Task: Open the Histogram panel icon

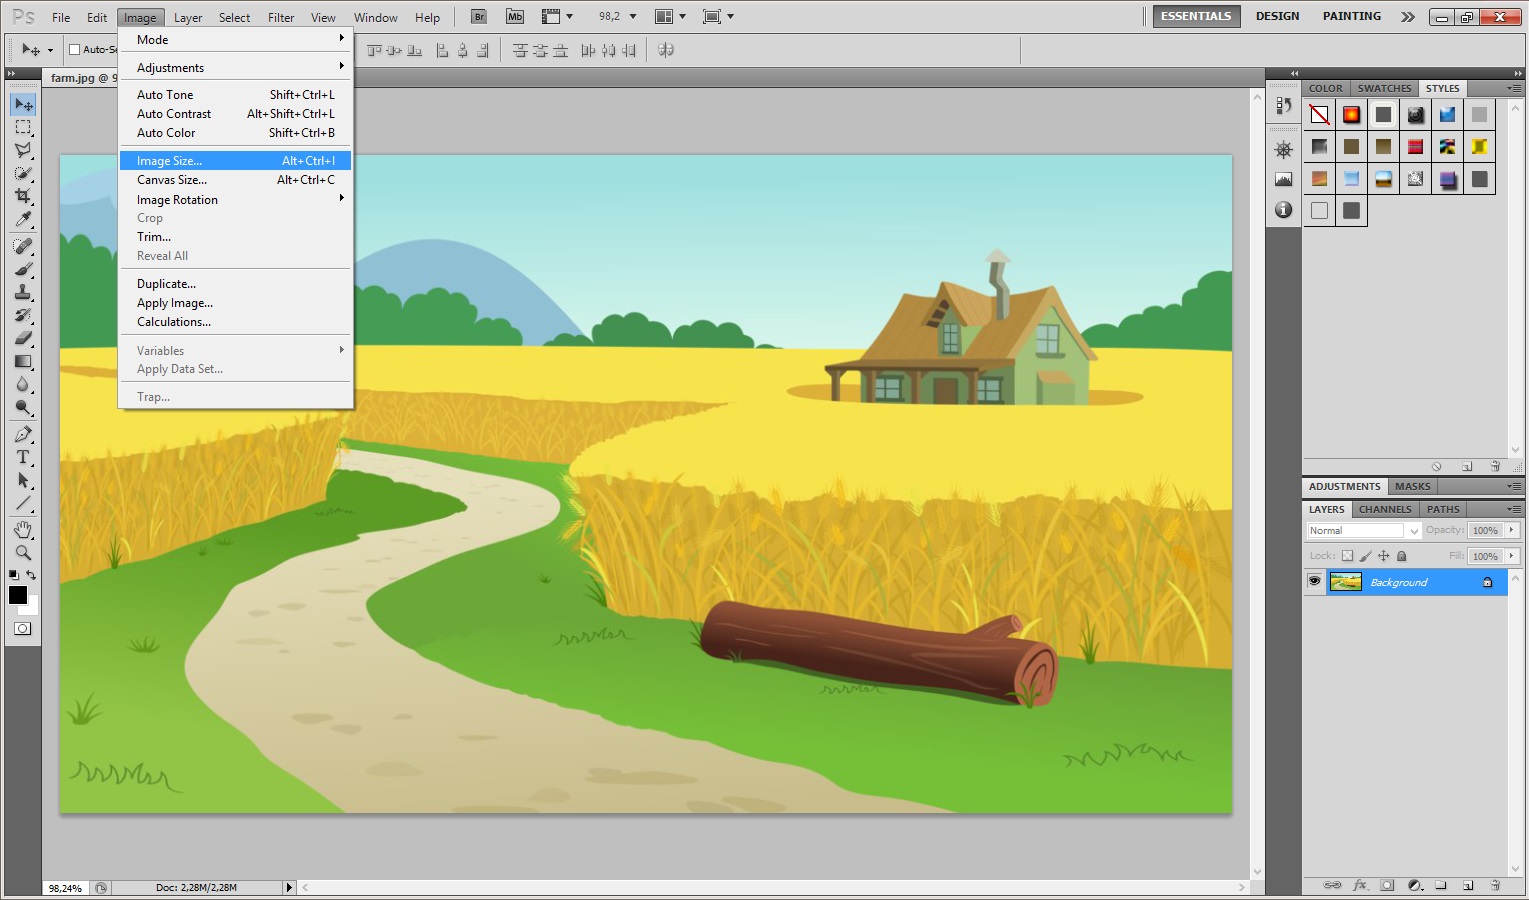Action: coord(1284,180)
